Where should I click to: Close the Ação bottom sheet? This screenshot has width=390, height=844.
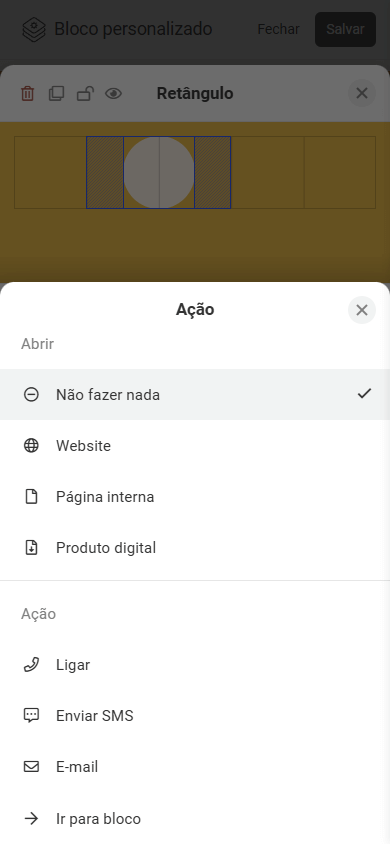click(x=361, y=310)
